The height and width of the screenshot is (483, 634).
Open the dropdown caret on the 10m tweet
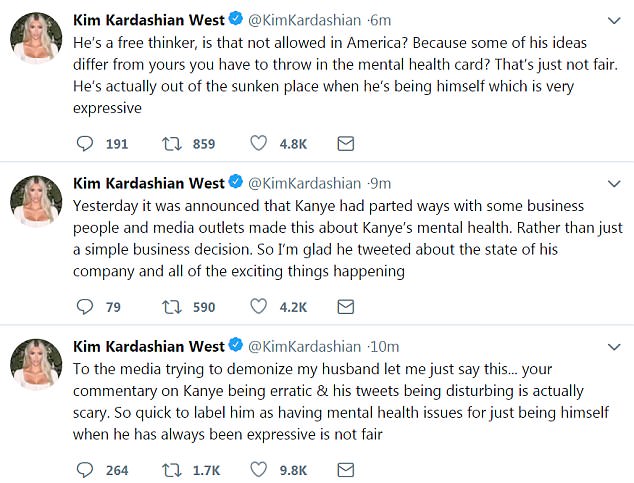point(611,346)
